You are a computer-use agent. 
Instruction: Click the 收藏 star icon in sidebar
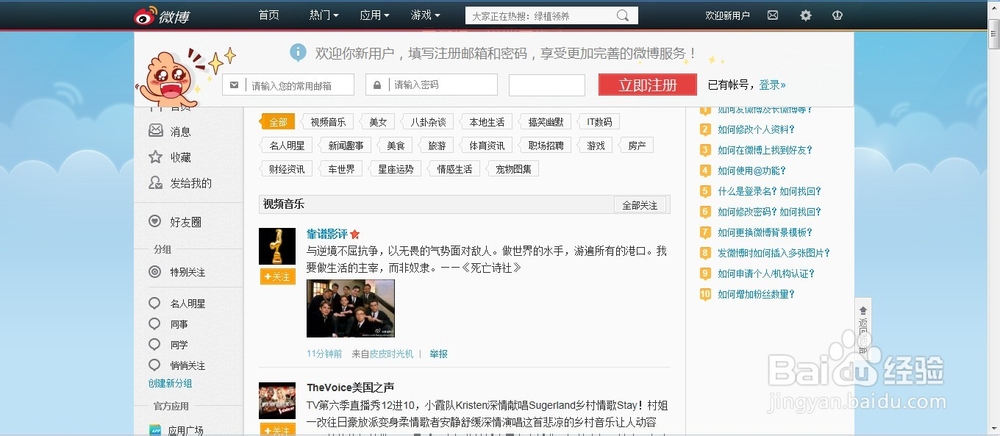(x=156, y=157)
